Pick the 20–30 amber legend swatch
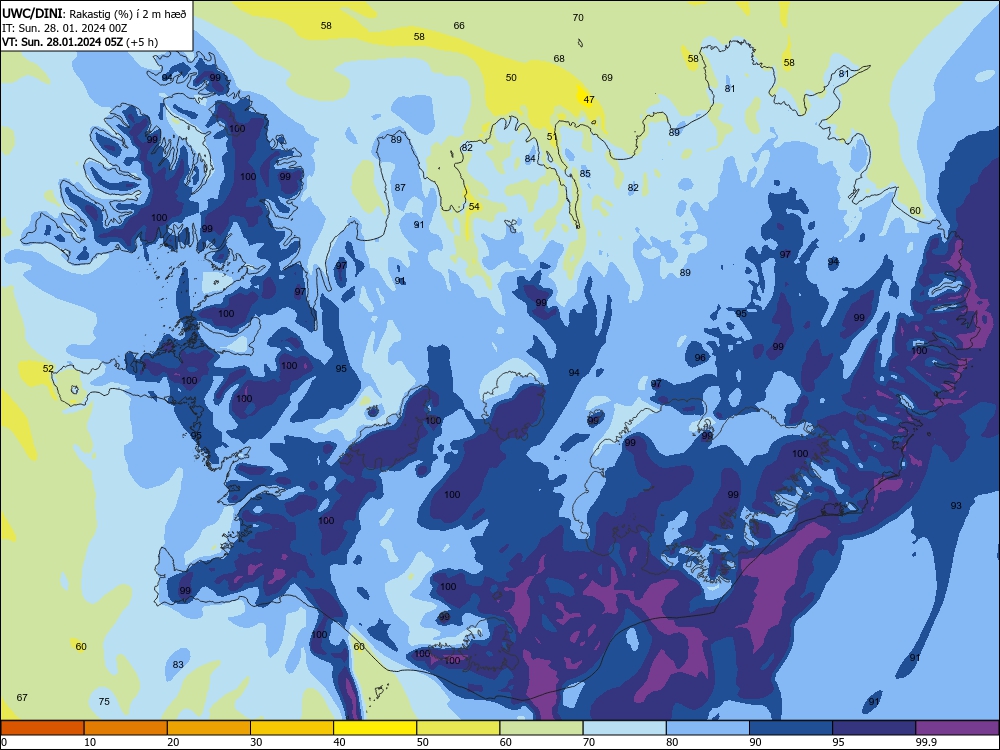Image resolution: width=1000 pixels, height=750 pixels. coord(209,728)
